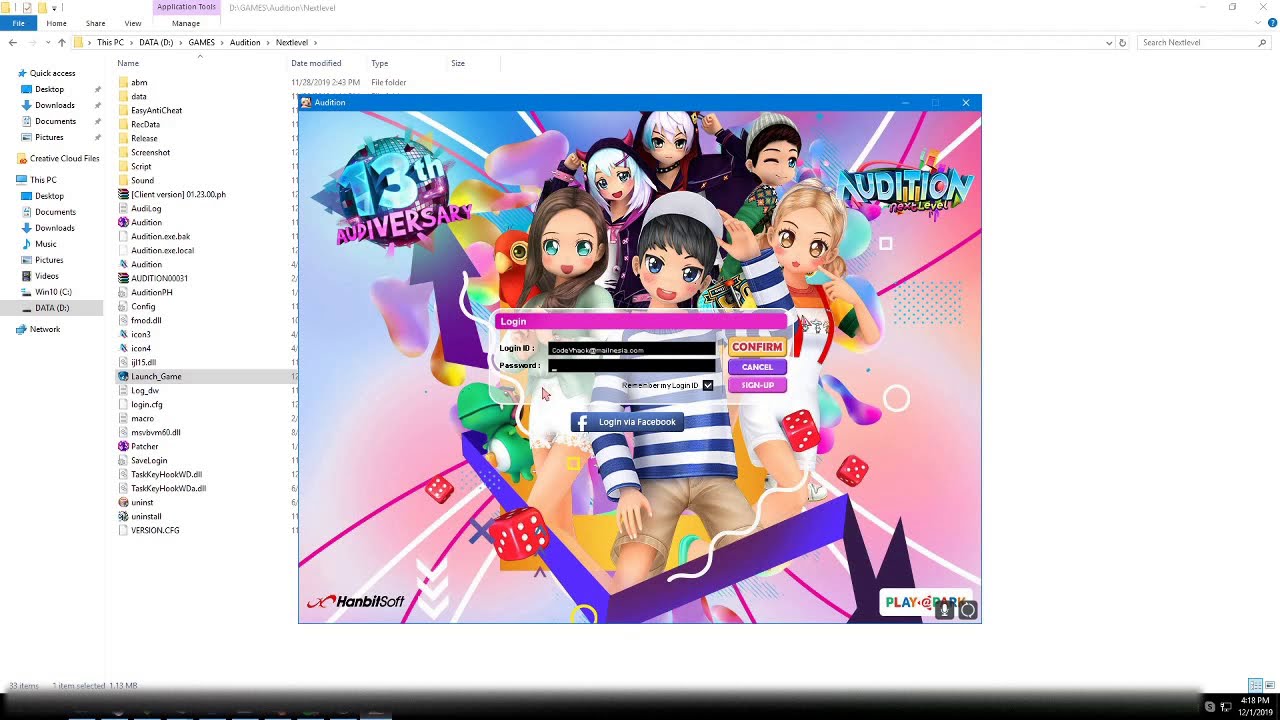Image resolution: width=1280 pixels, height=720 pixels.
Task: Open the Manage ribbon tab
Action: 186,23
